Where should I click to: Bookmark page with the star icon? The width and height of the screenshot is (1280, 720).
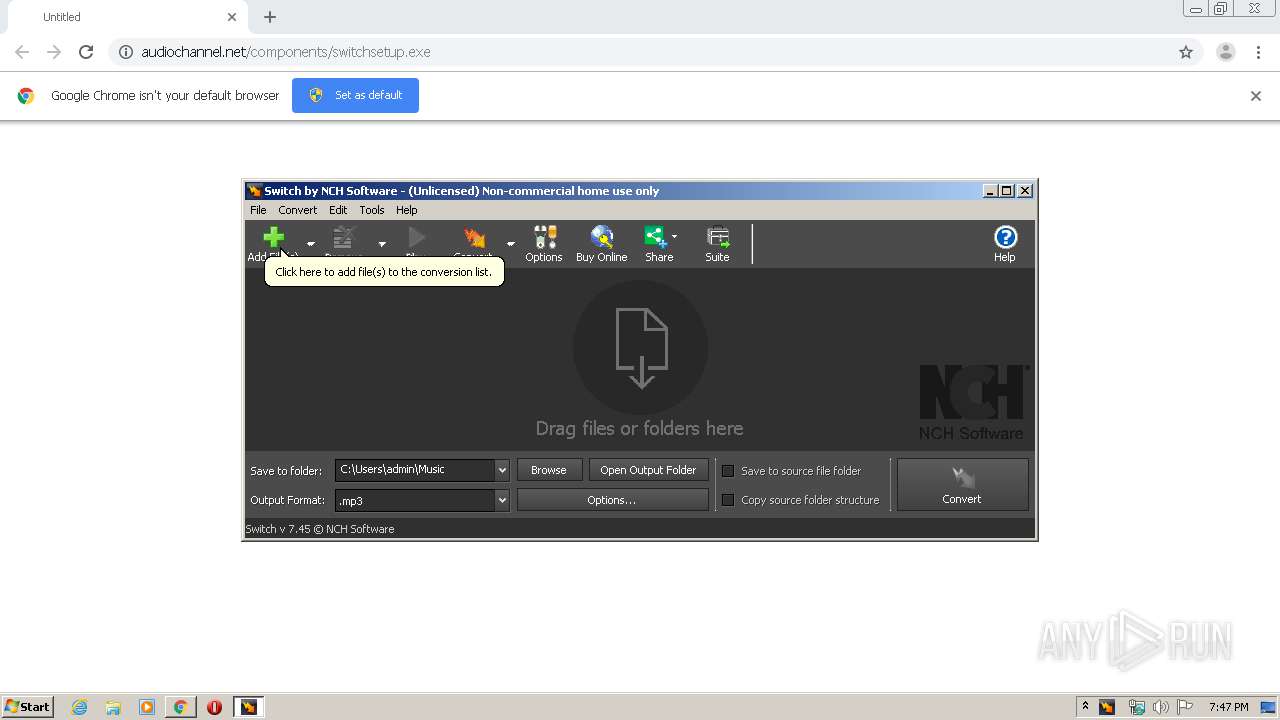1186,52
